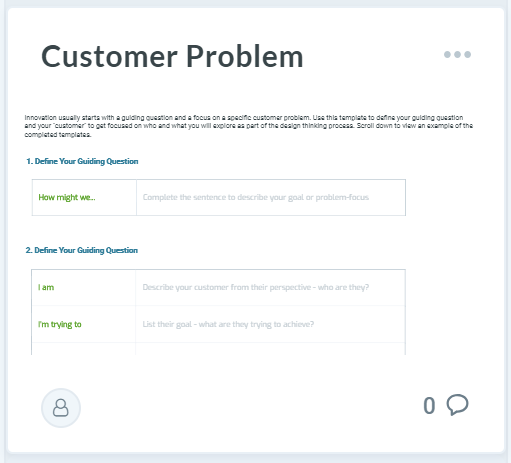Click the "Describe your customer" field

click(270, 287)
